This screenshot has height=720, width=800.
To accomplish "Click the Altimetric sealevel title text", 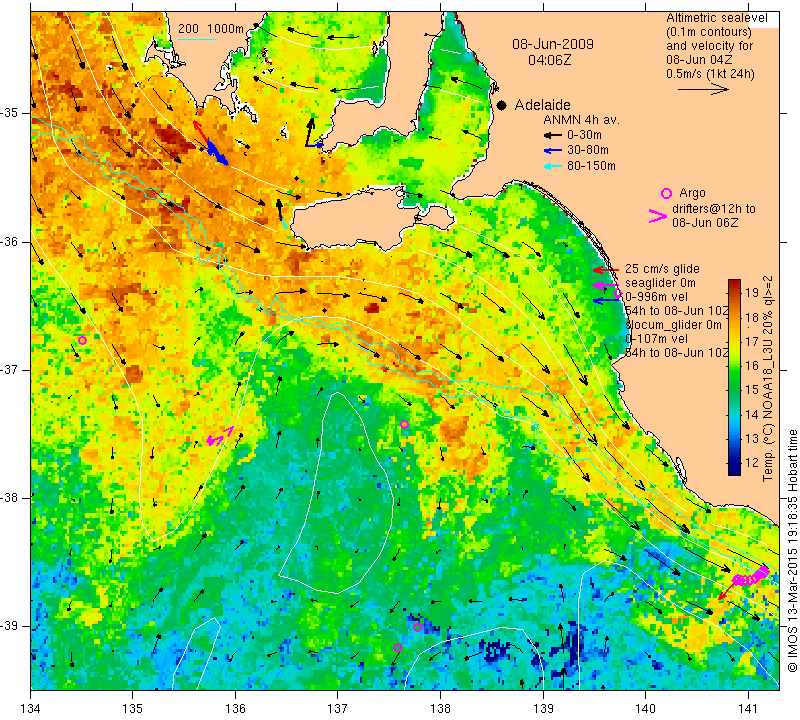I will [717, 18].
